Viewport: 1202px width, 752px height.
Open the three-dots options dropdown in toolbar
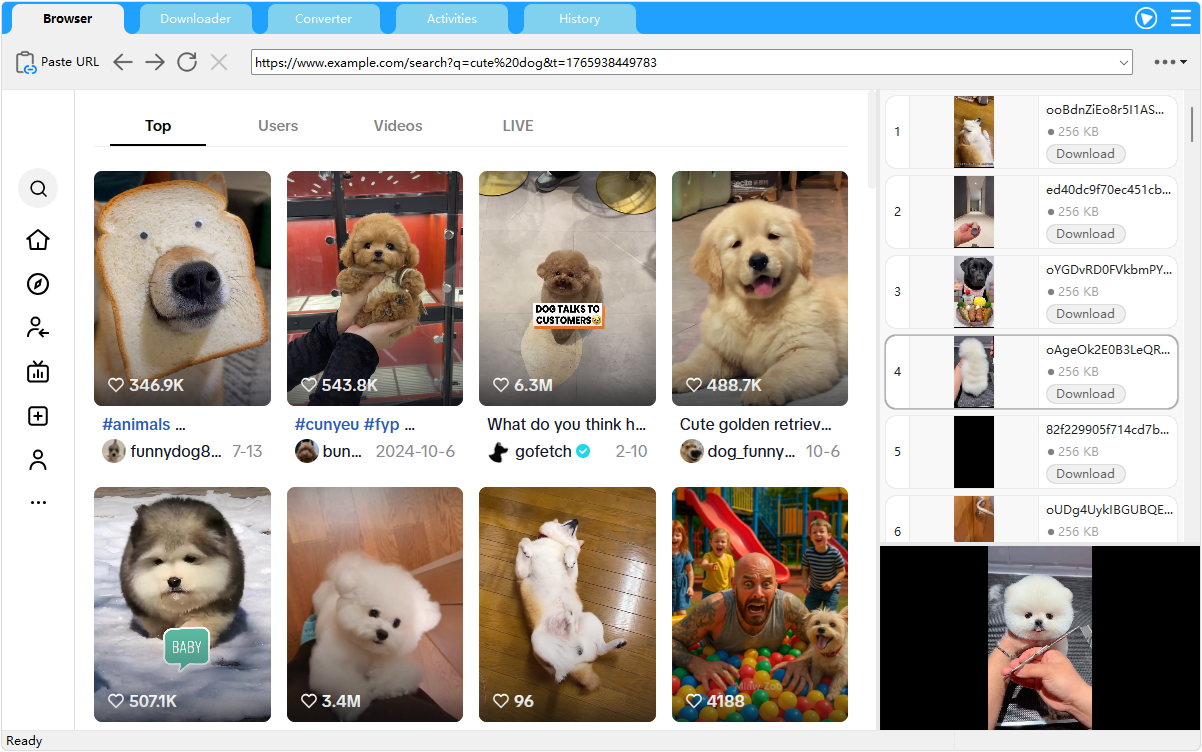pos(1169,62)
